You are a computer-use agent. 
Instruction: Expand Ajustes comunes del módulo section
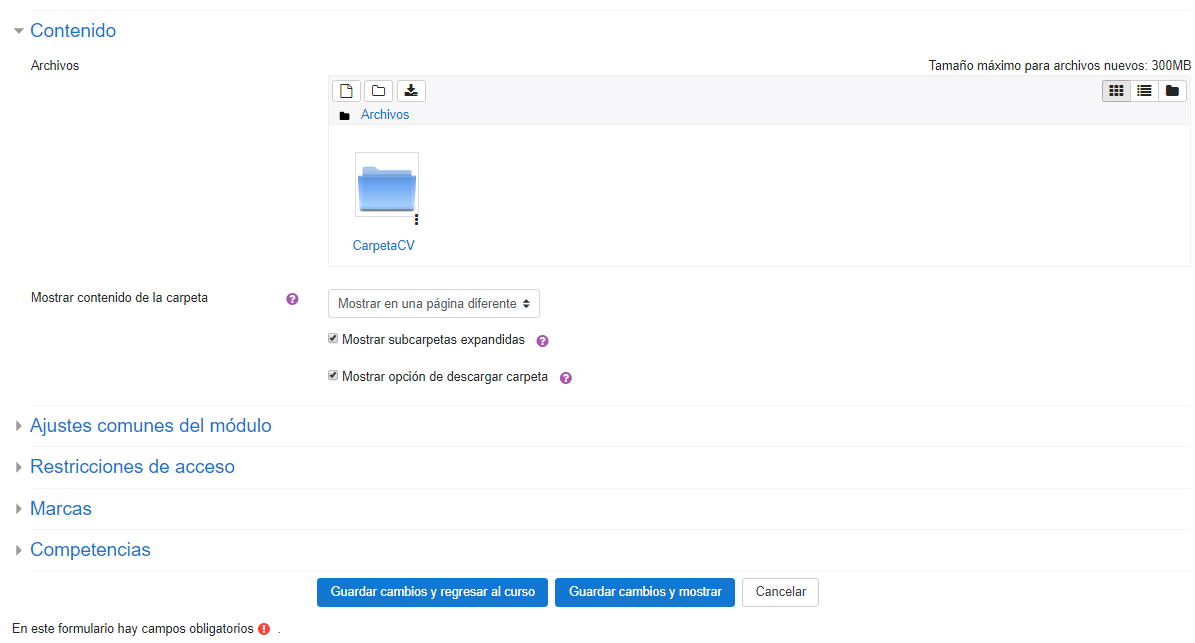pyautogui.click(x=150, y=426)
